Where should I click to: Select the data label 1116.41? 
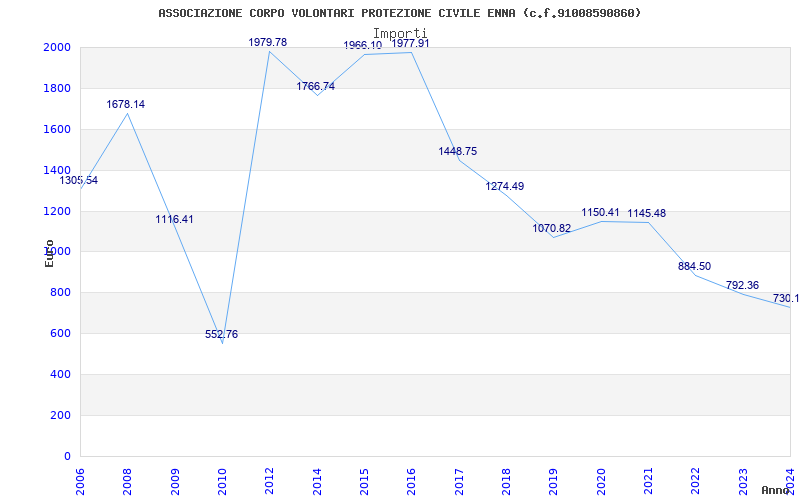coord(174,219)
